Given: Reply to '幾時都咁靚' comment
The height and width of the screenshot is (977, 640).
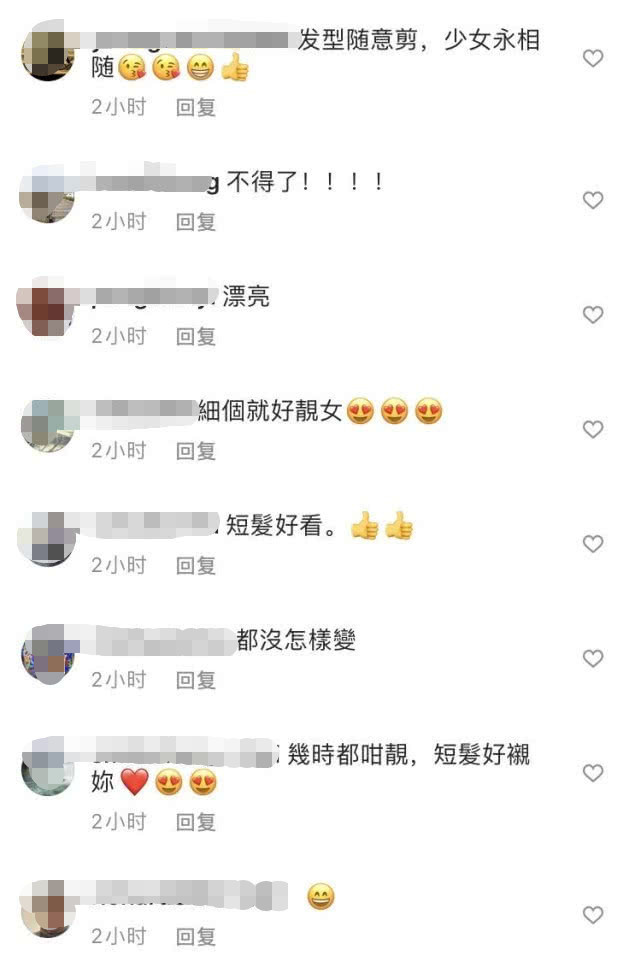Looking at the screenshot, I should tap(196, 822).
